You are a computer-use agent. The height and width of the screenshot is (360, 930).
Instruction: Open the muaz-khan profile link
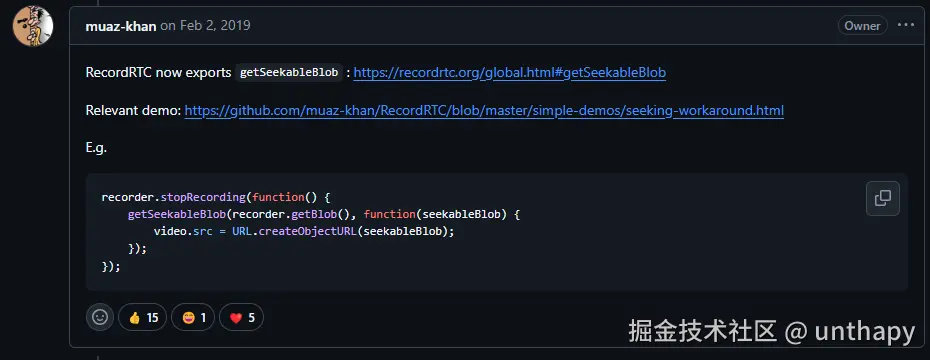[x=121, y=26]
